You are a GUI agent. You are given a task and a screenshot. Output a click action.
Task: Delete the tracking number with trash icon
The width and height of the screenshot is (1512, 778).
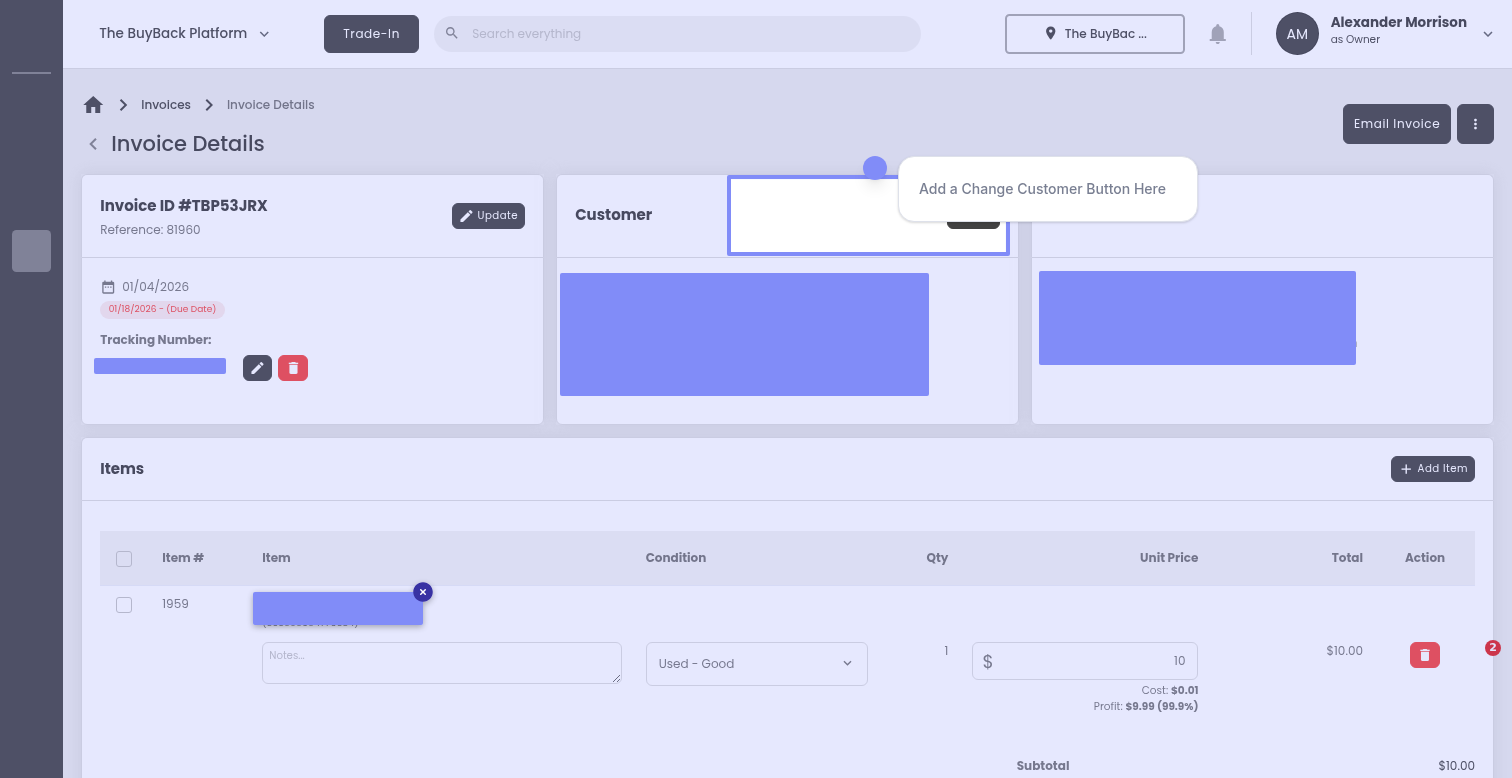pyautogui.click(x=293, y=368)
